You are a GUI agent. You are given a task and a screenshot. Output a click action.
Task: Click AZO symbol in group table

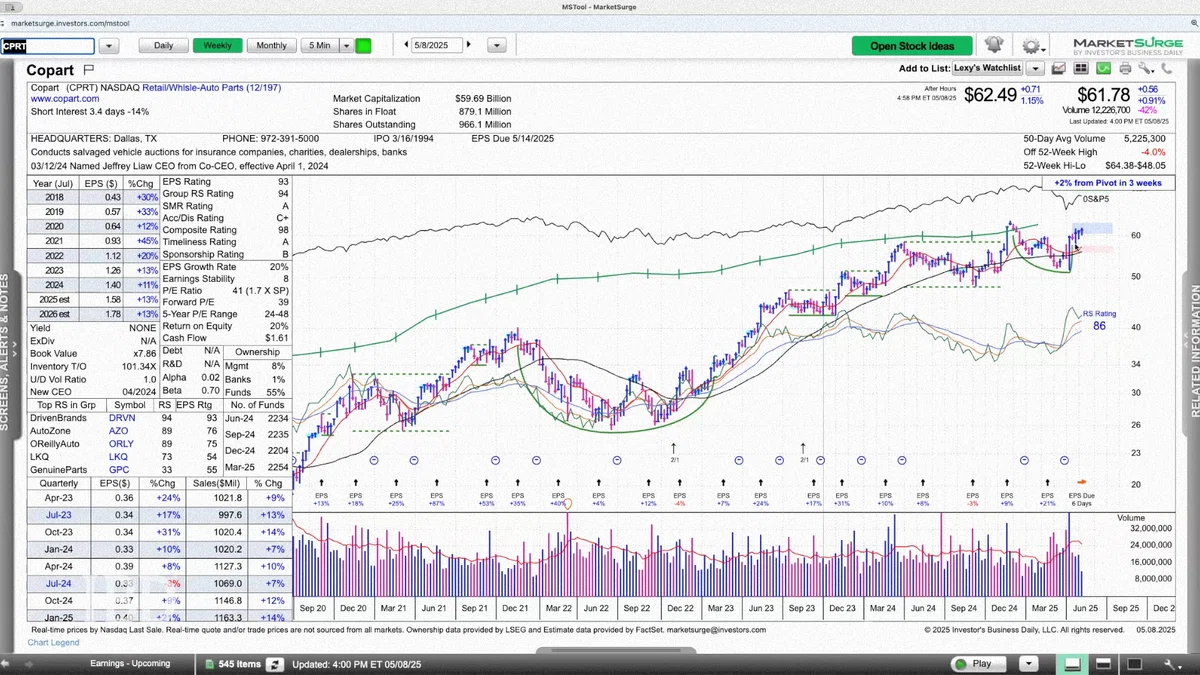(118, 430)
